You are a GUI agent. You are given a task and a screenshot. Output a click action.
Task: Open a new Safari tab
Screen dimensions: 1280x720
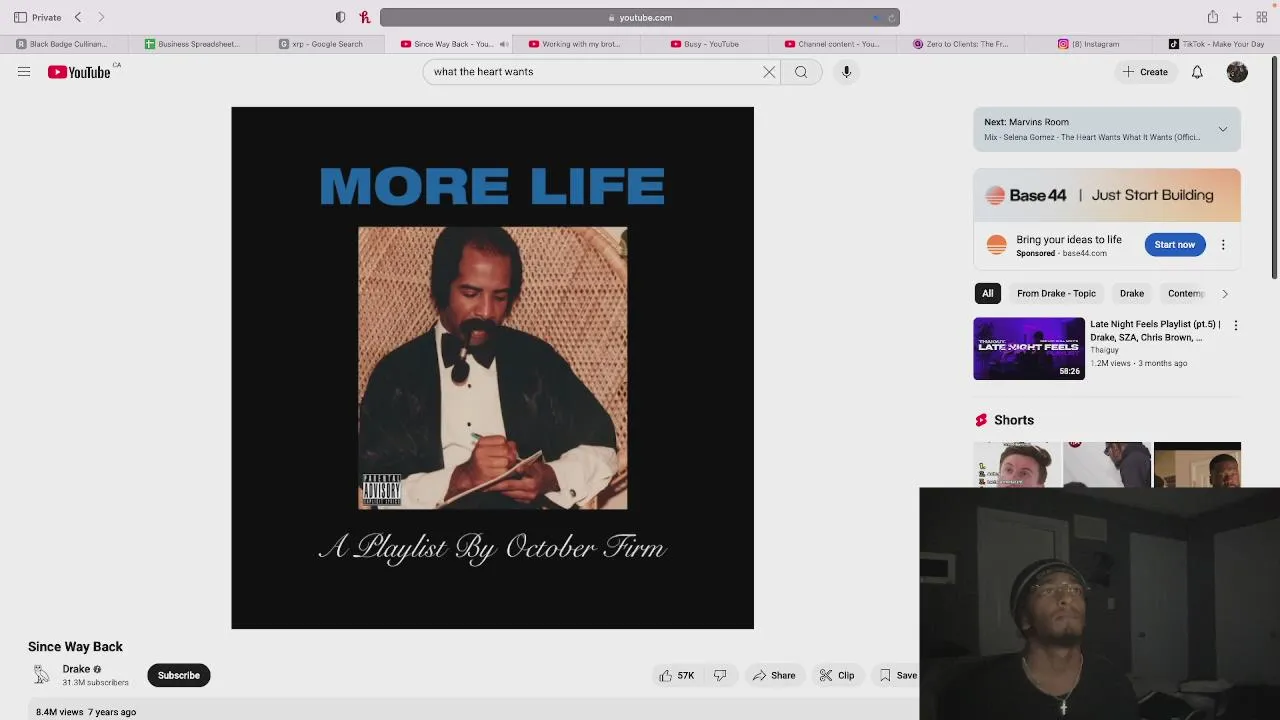pos(1237,17)
